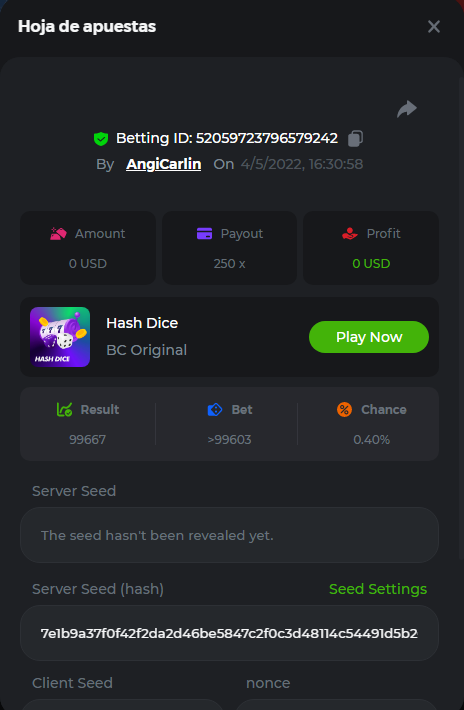Click the share arrow icon
The height and width of the screenshot is (710, 464).
(x=407, y=109)
